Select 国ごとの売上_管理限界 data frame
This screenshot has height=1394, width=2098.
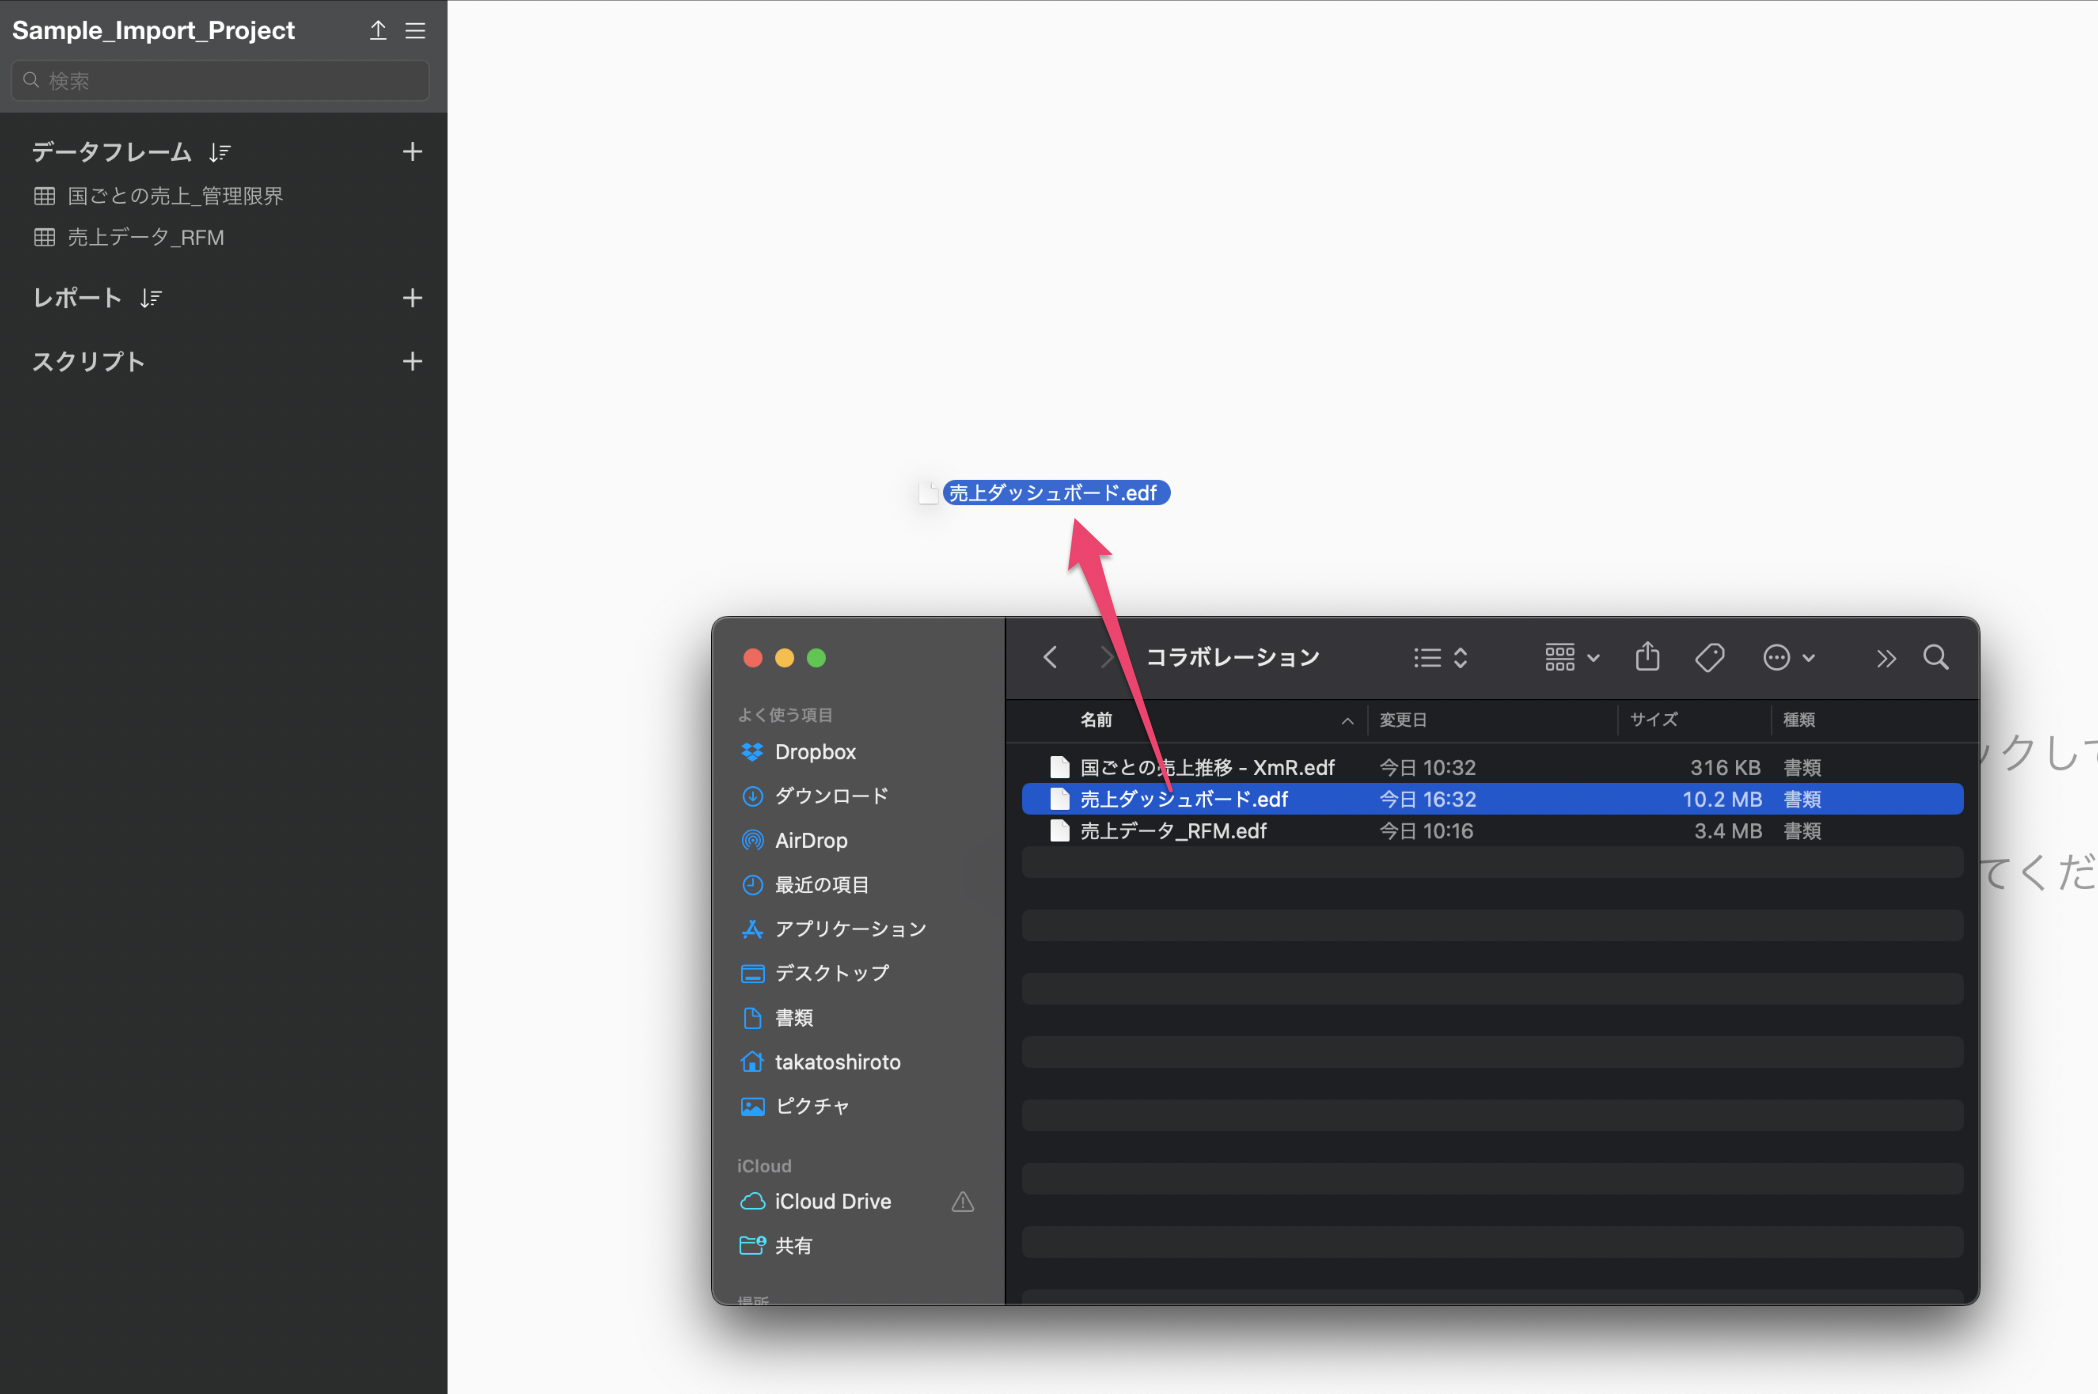(175, 196)
